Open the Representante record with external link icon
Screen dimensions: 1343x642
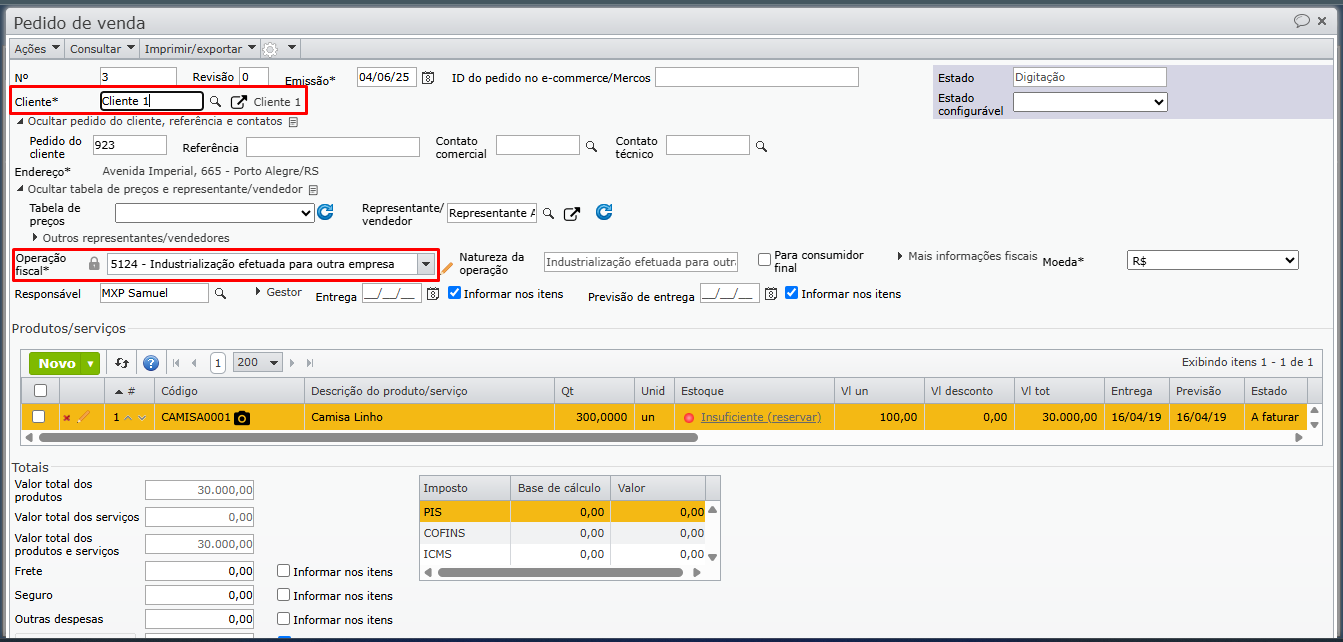pos(571,213)
